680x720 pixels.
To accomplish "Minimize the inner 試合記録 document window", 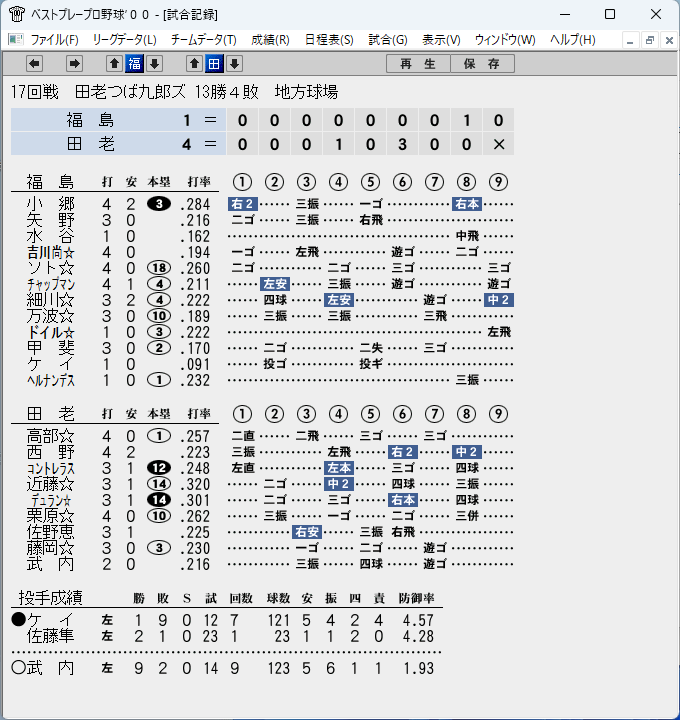I will (x=630, y=40).
